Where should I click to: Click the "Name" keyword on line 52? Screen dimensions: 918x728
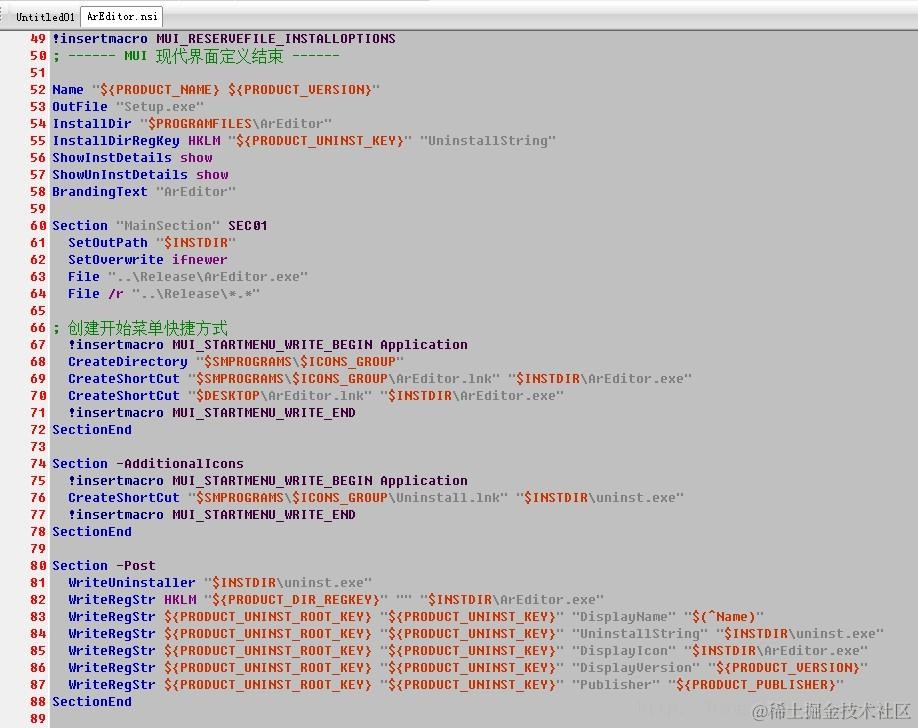[68, 90]
